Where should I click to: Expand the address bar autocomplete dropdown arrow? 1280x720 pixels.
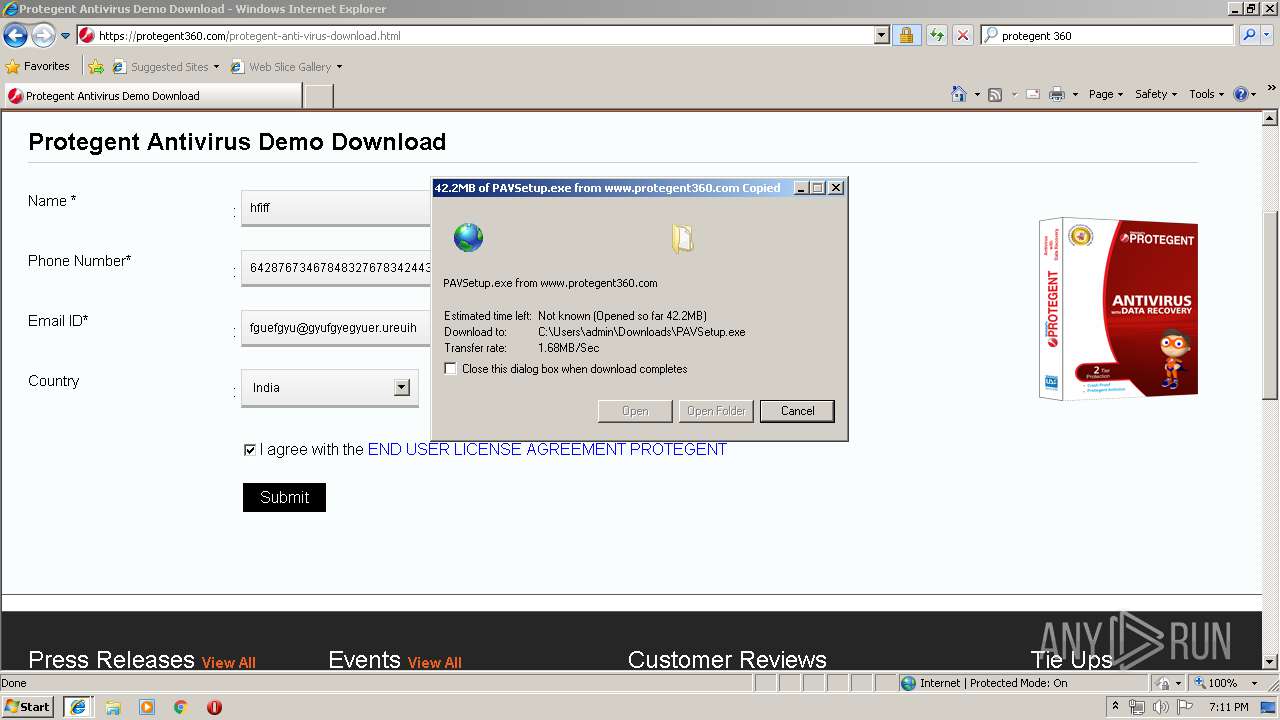point(881,36)
